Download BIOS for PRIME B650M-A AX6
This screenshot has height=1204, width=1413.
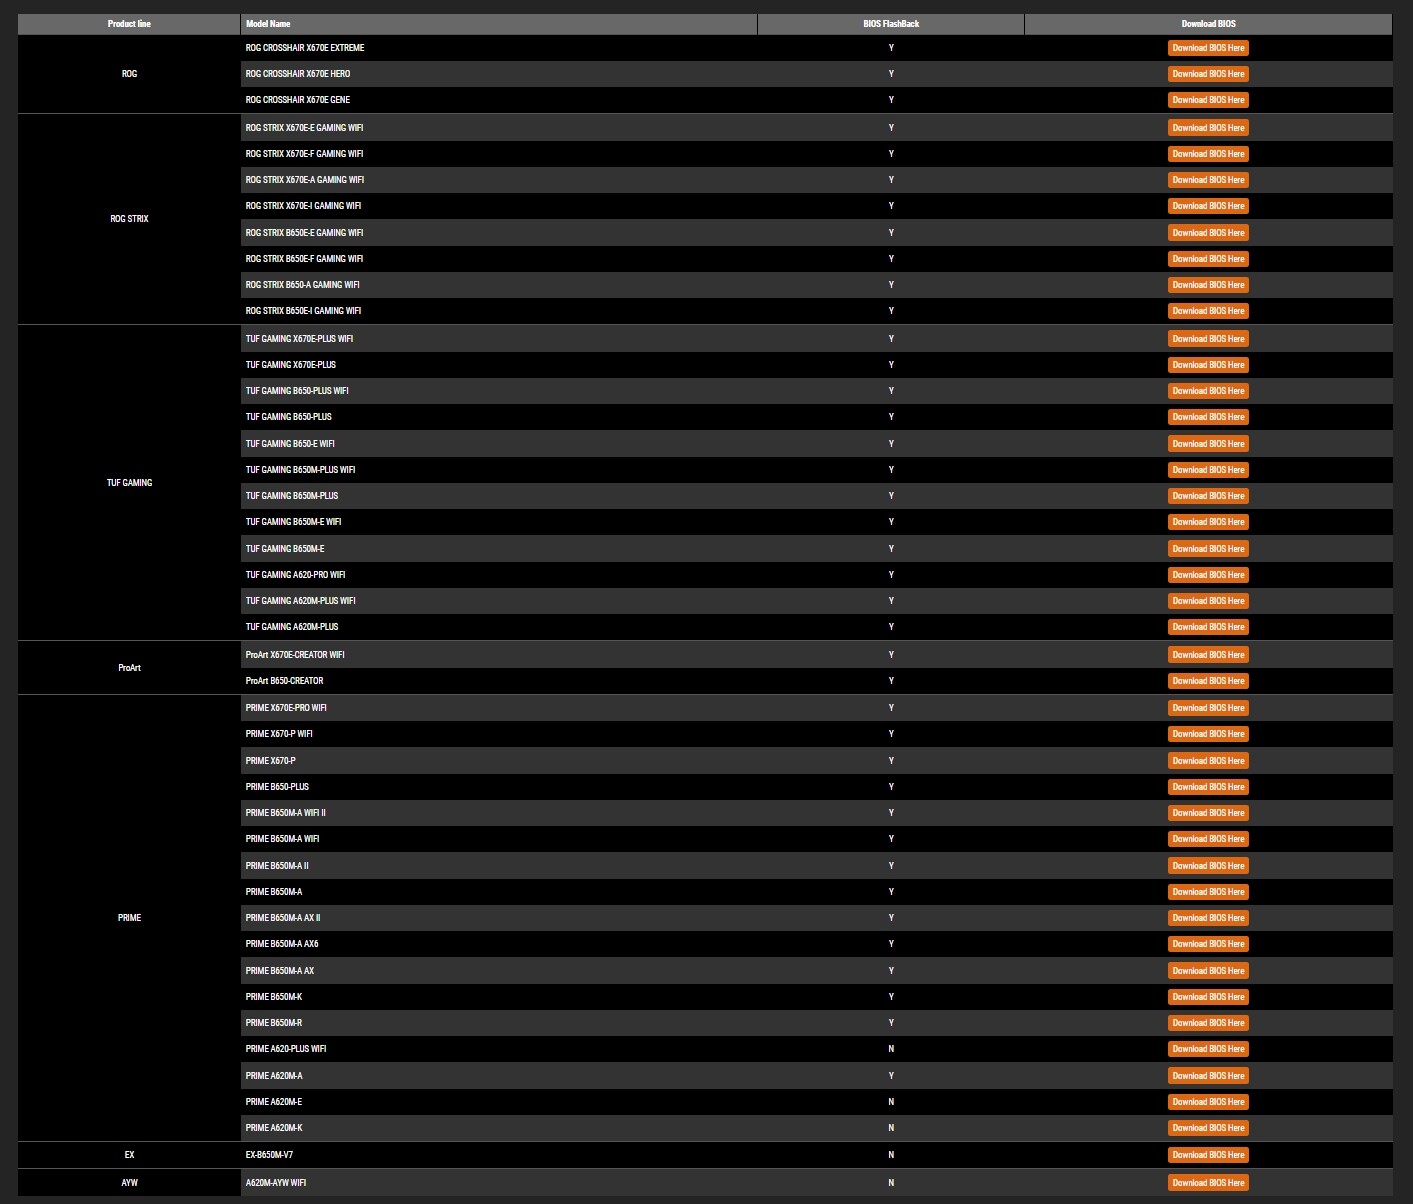click(1208, 944)
